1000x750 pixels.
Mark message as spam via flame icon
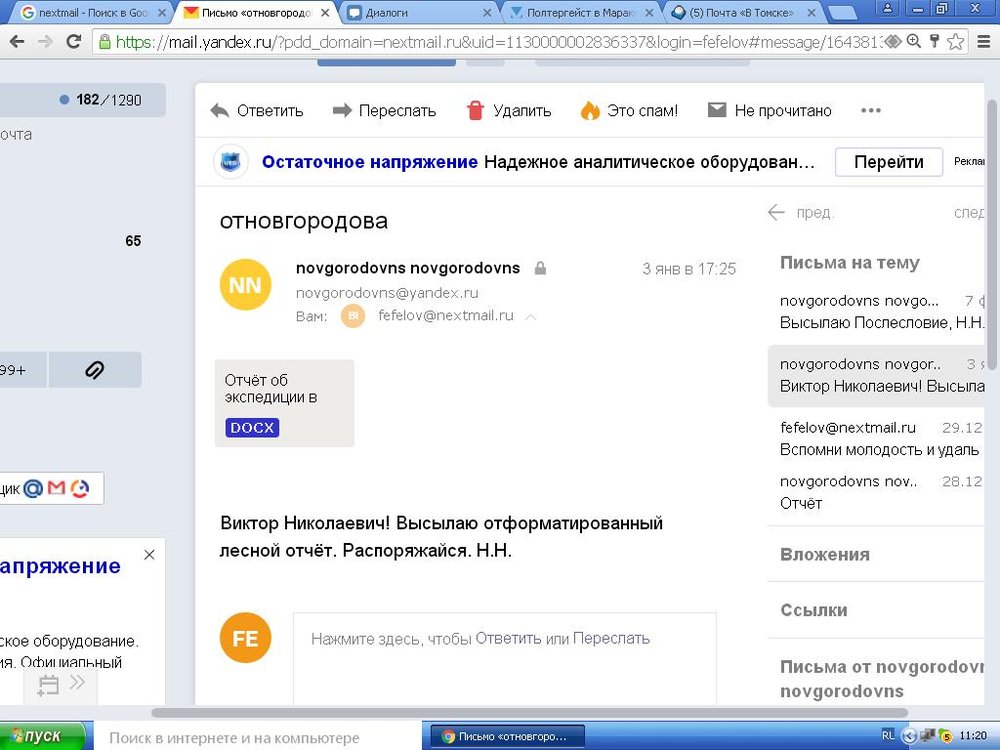coord(590,111)
